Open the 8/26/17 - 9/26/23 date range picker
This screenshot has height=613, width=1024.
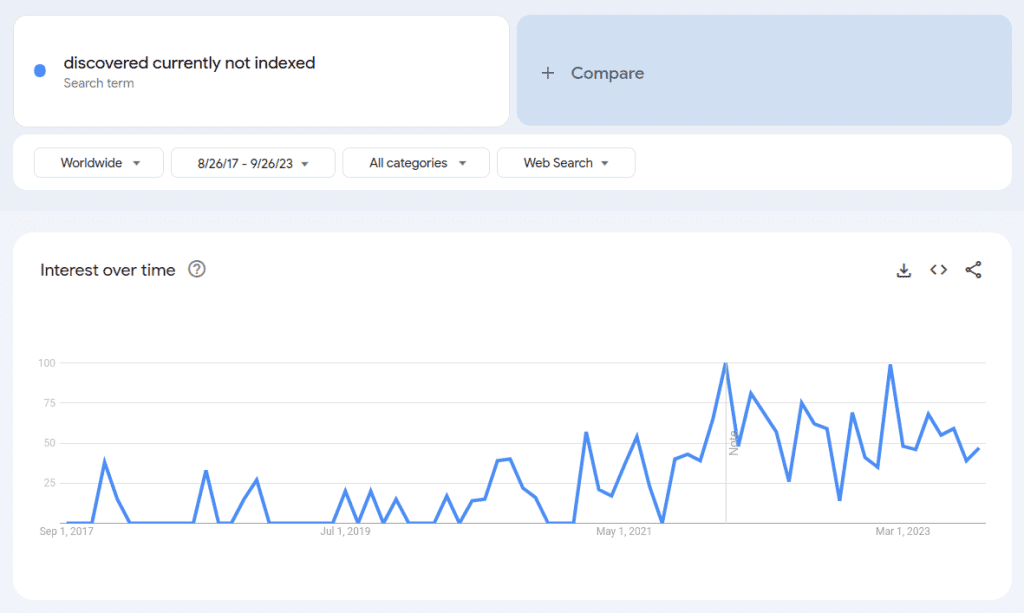[253, 162]
